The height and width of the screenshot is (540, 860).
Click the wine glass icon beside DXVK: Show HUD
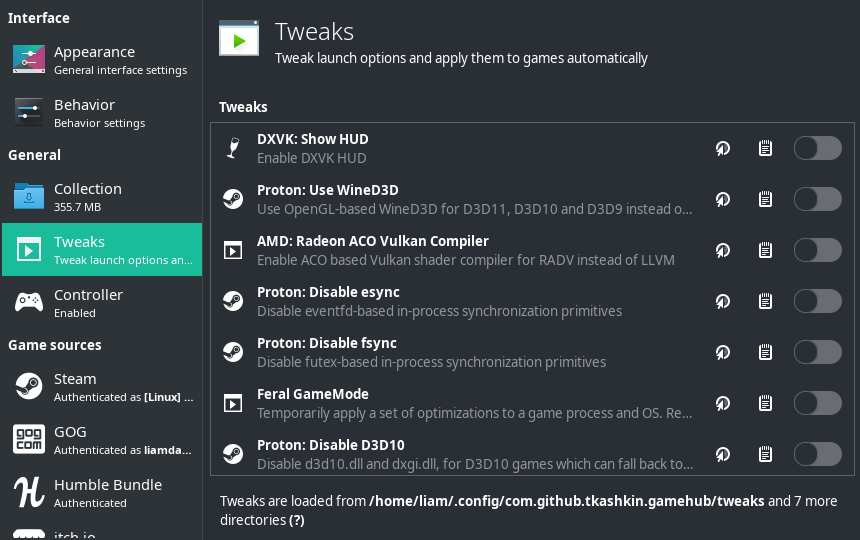click(233, 148)
